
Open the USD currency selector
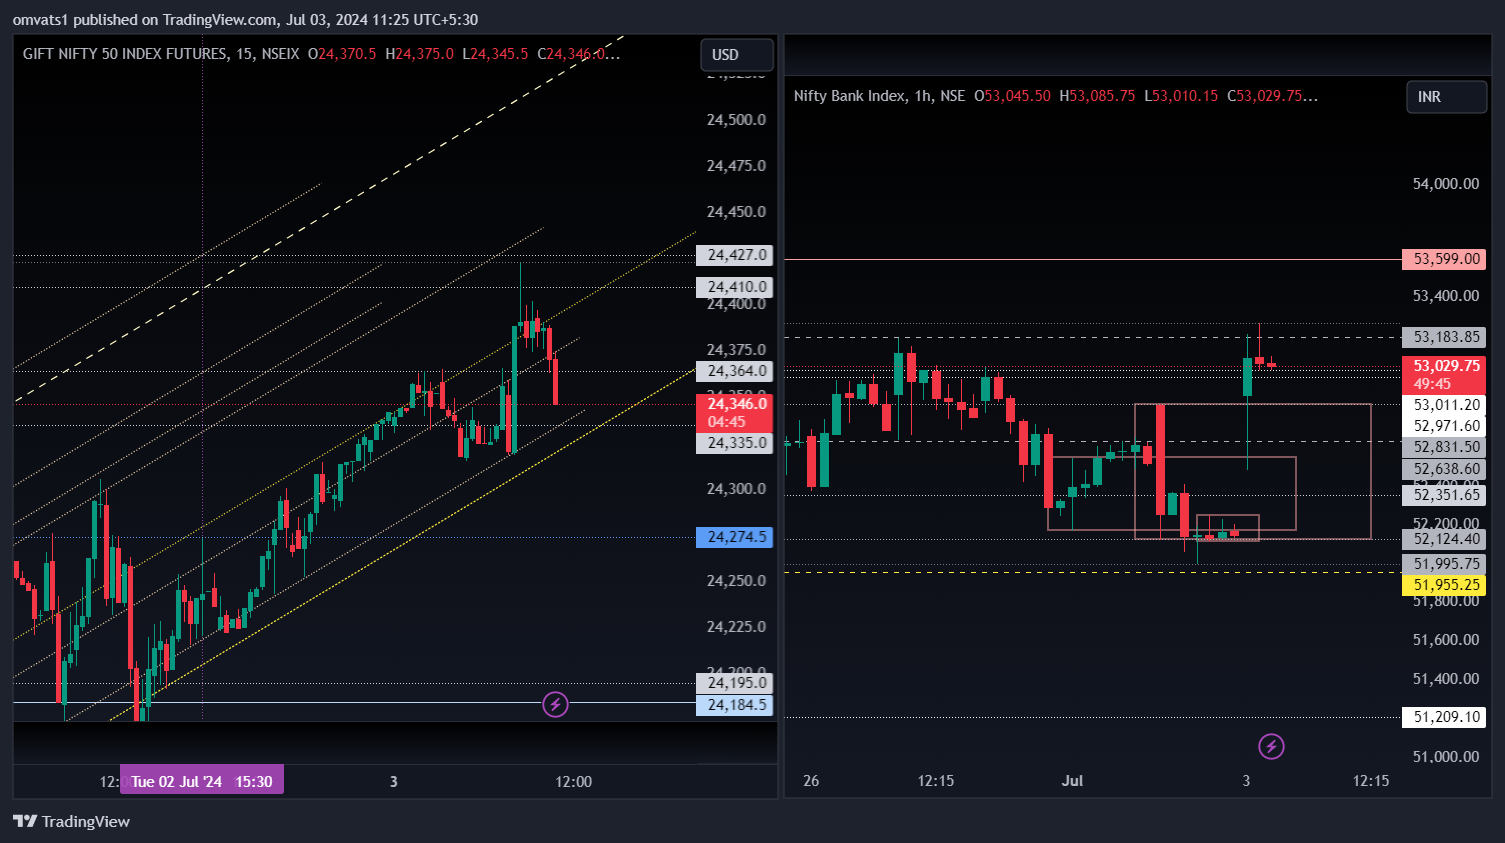pyautogui.click(x=737, y=55)
